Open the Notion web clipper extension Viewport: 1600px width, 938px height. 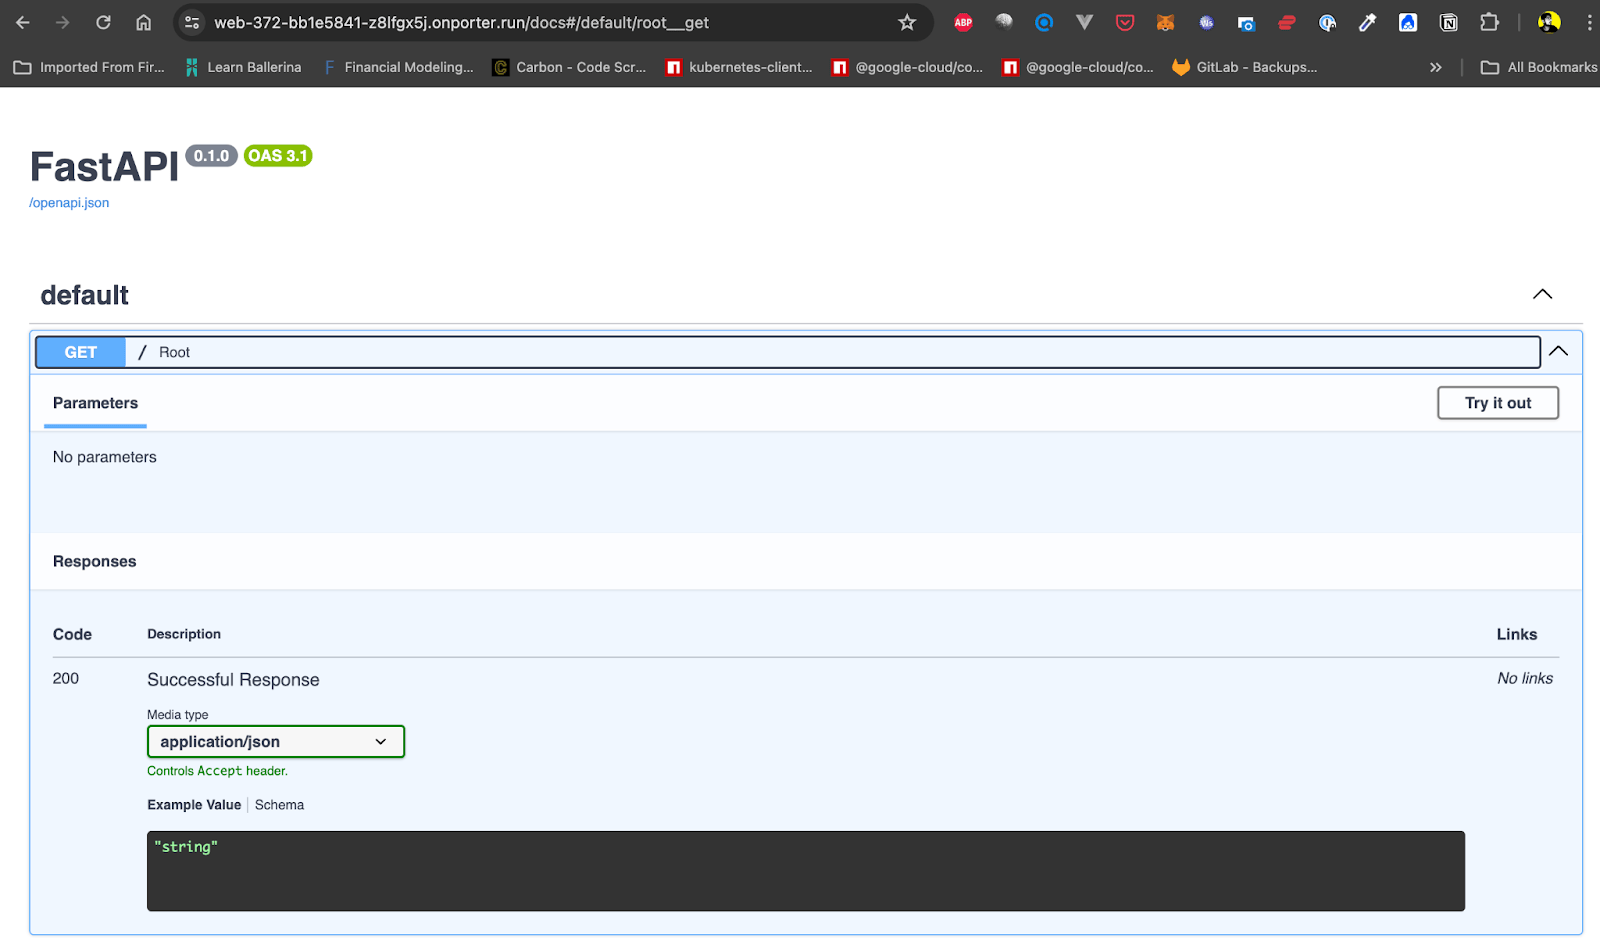pyautogui.click(x=1448, y=22)
